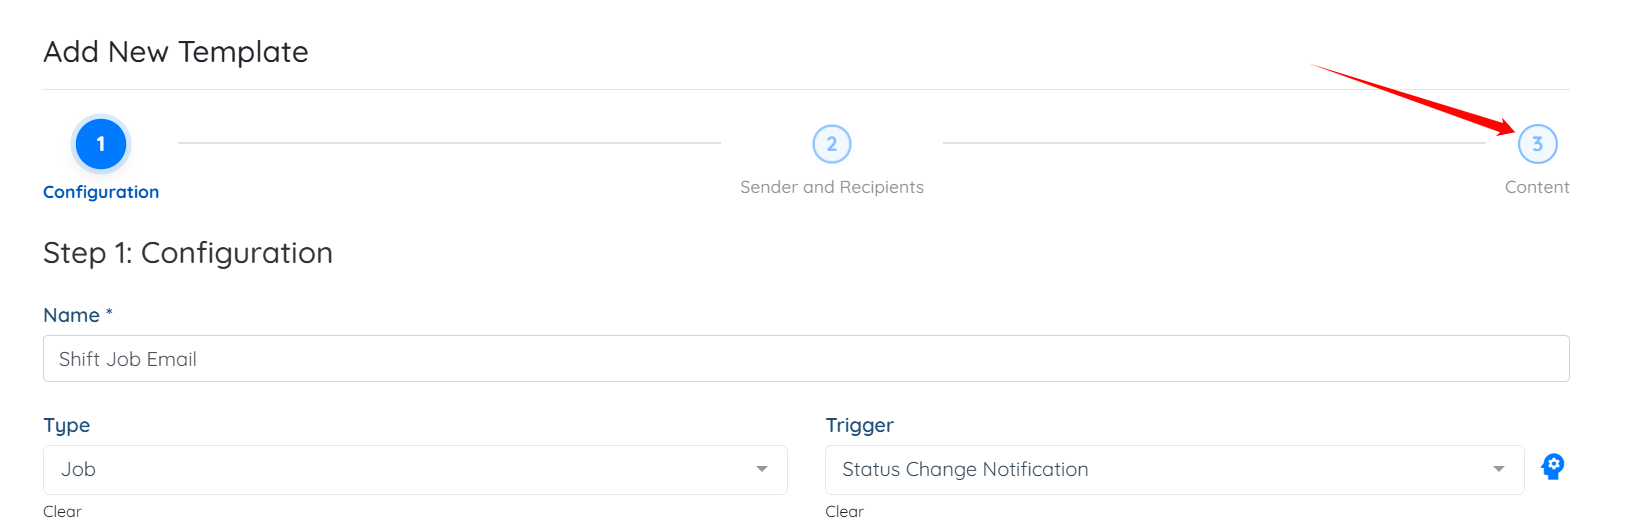
Task: Expand the Type dropdown arrow
Action: tap(762, 469)
